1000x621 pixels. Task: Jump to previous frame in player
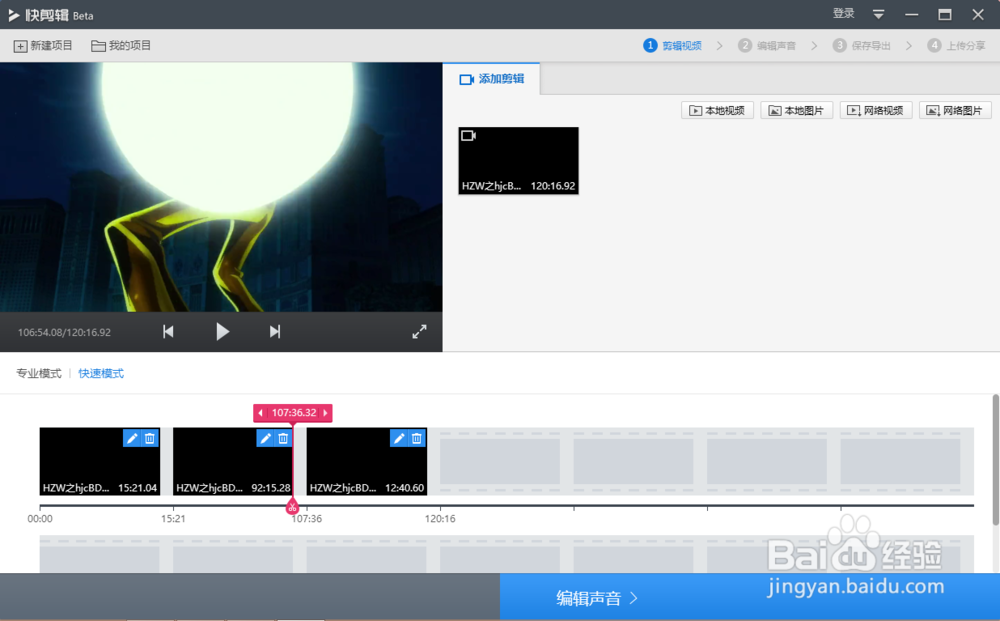pos(168,332)
